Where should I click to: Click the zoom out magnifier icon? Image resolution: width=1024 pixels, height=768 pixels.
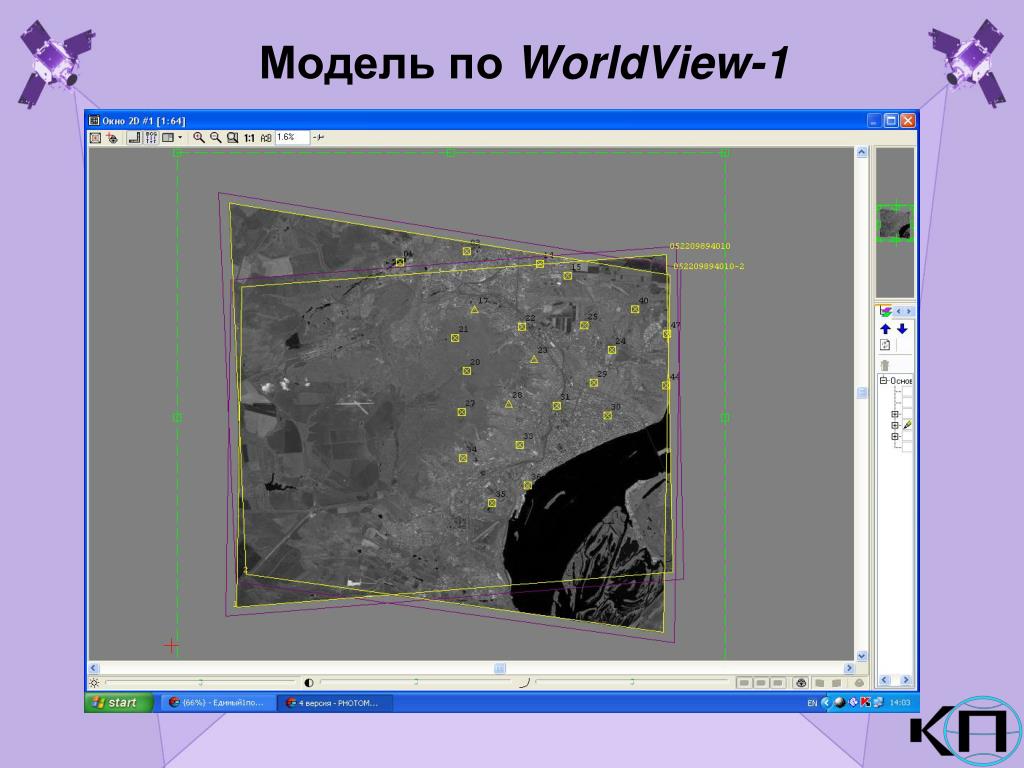point(216,138)
